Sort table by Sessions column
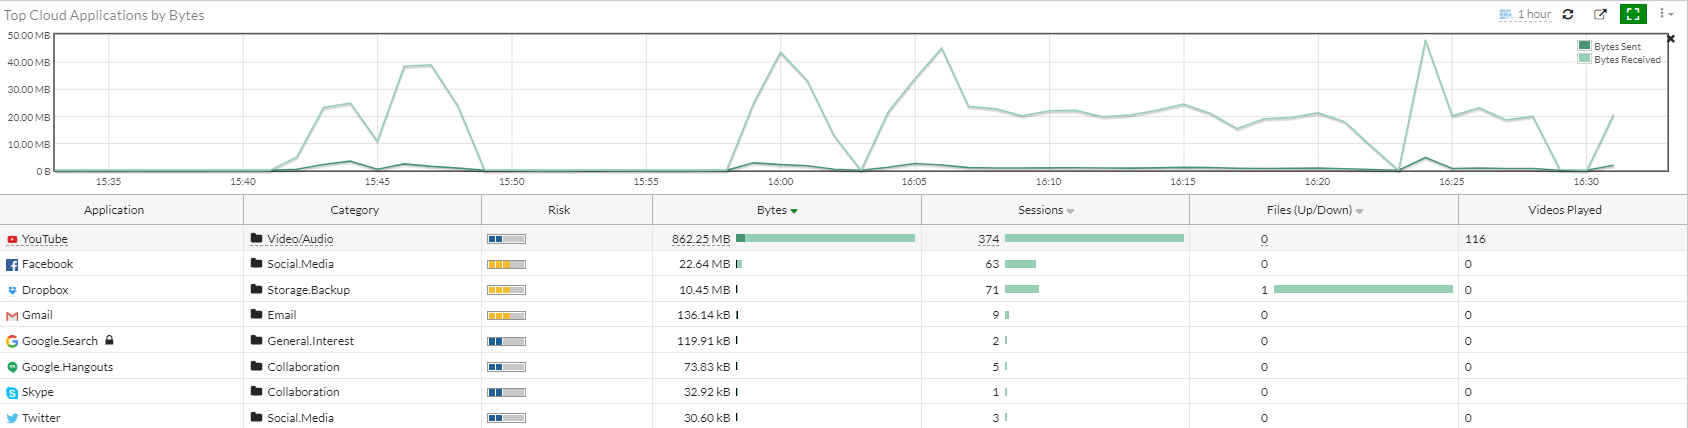 (1046, 210)
